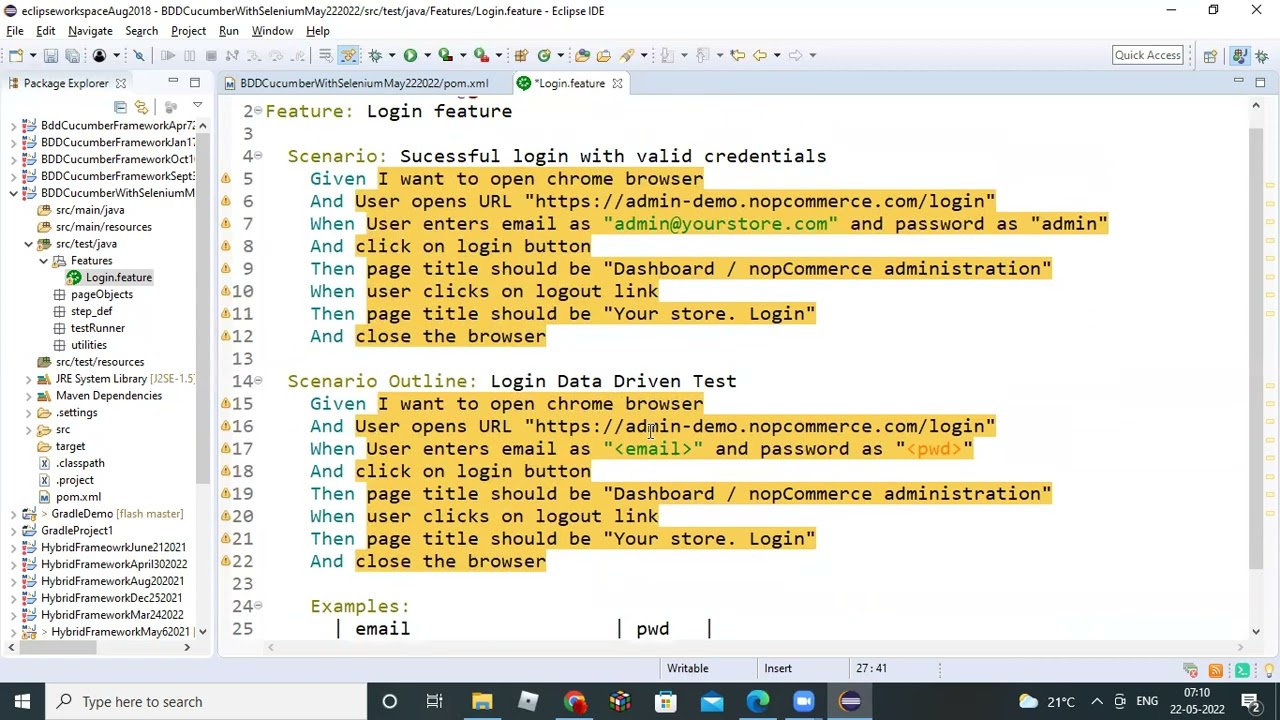Fold the Scenario block at line 4
Screen dimensions: 1280x720
[x=258, y=155]
